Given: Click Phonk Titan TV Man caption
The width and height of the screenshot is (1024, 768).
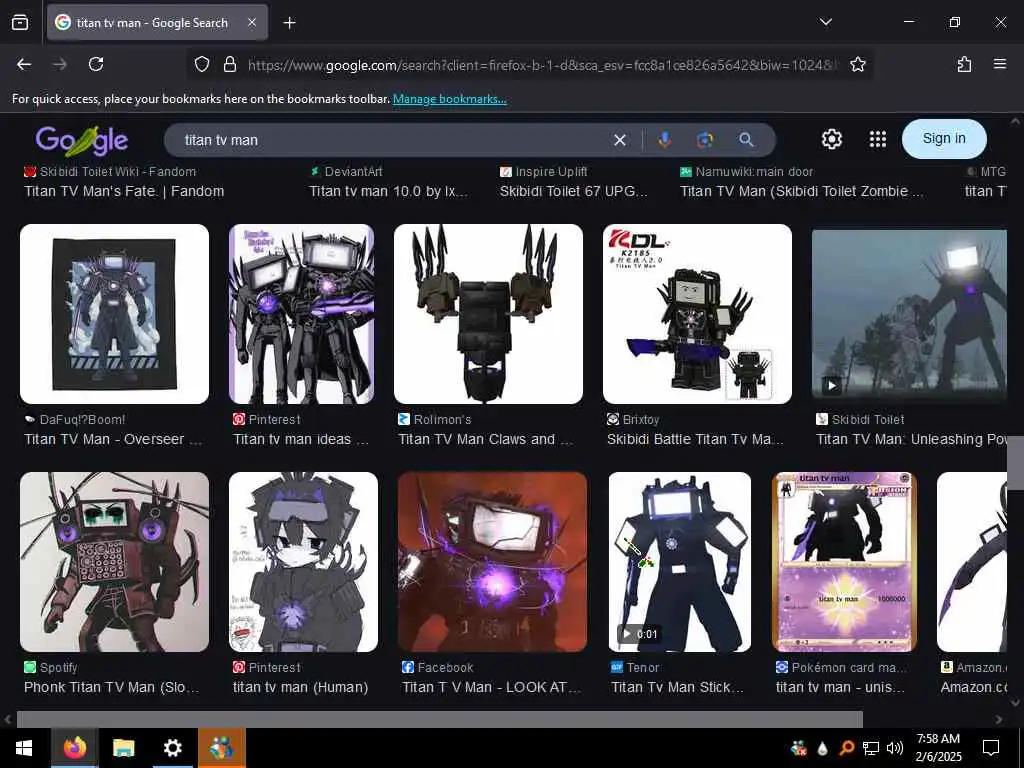Looking at the screenshot, I should point(112,688).
